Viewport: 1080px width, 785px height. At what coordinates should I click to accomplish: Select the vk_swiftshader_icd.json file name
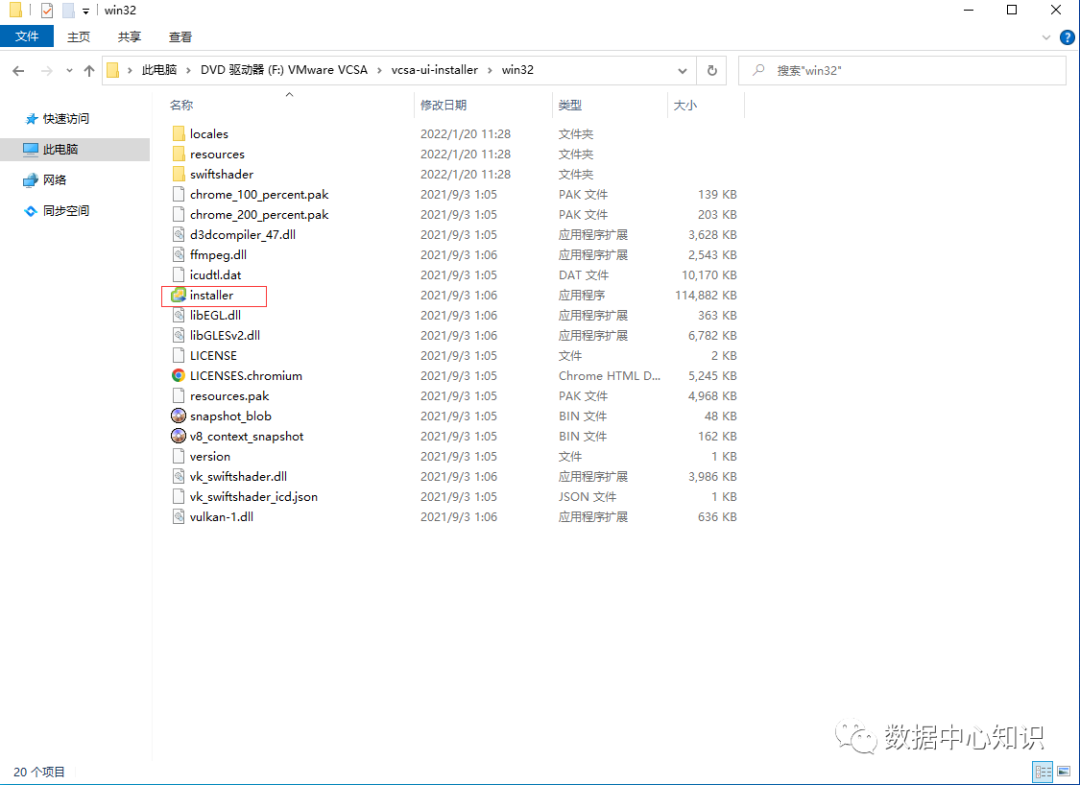253,496
